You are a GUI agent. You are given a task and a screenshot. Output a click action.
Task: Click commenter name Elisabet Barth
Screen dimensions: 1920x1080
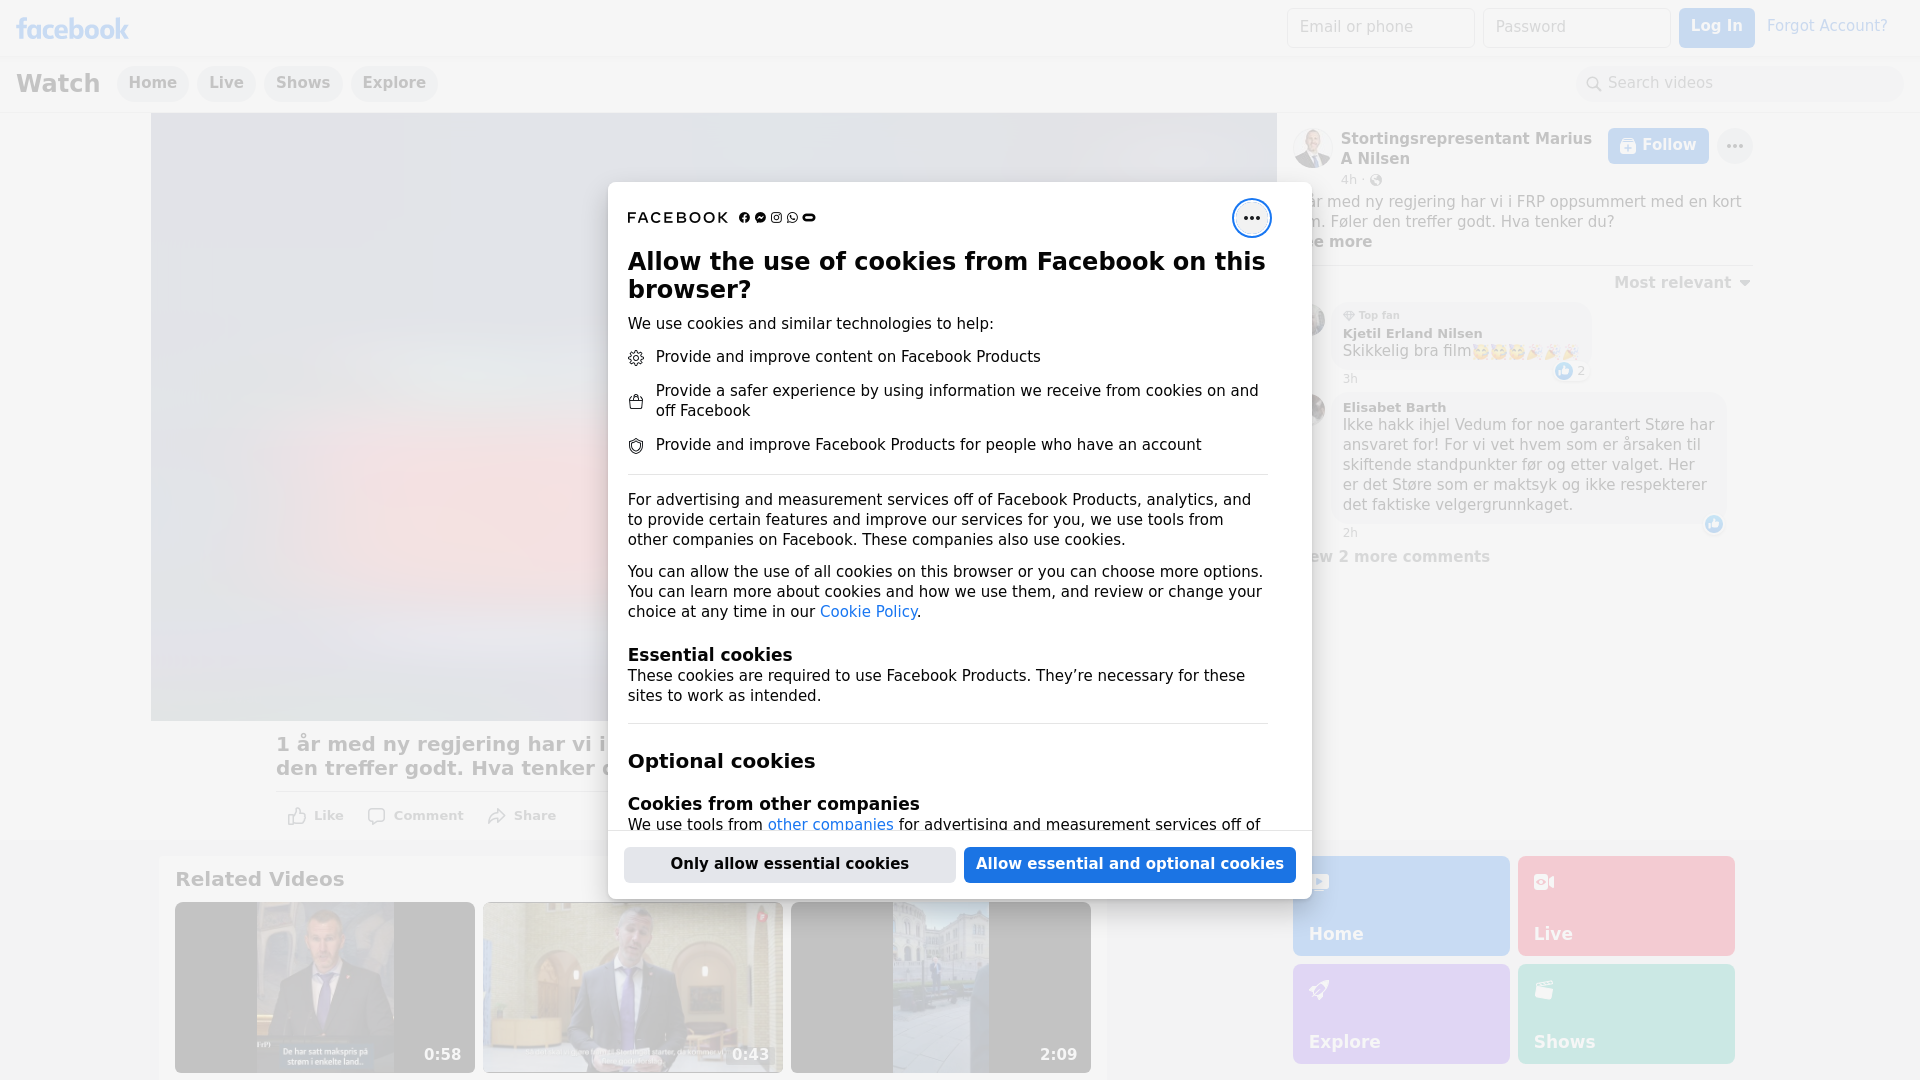point(1394,408)
